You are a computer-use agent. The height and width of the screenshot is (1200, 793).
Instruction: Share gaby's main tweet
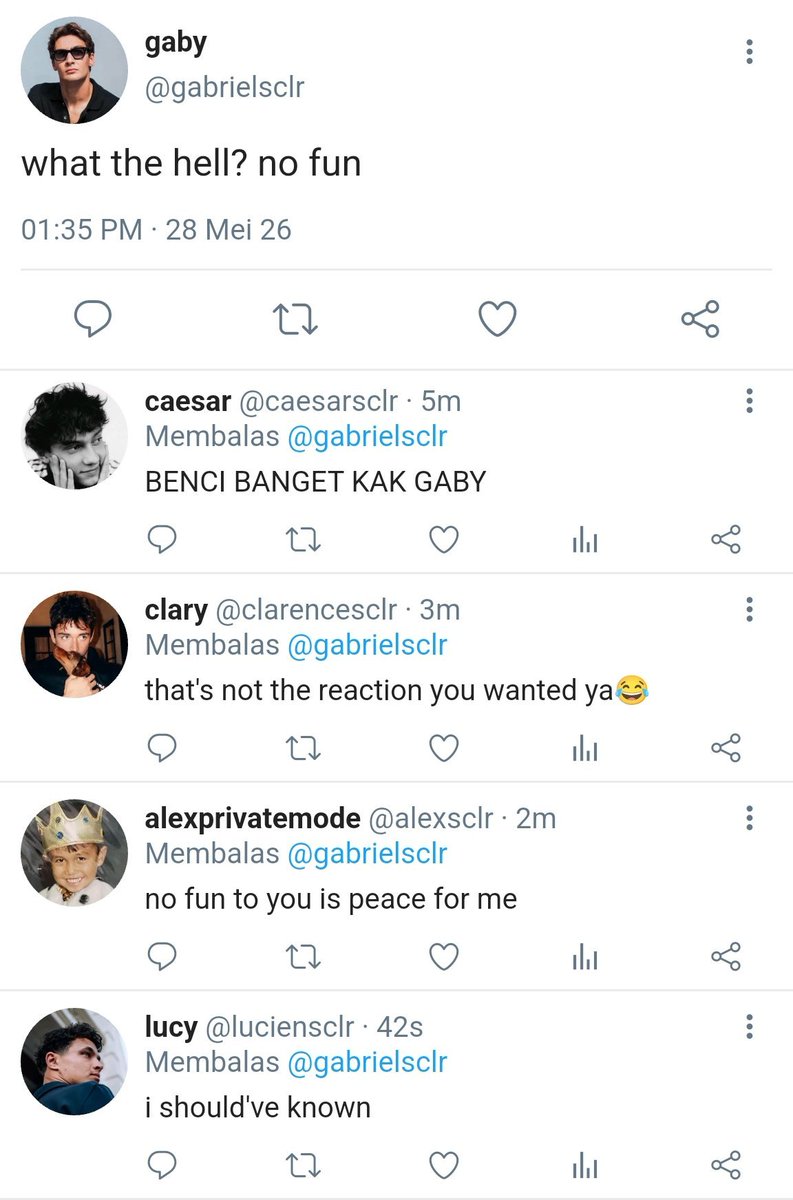click(700, 319)
